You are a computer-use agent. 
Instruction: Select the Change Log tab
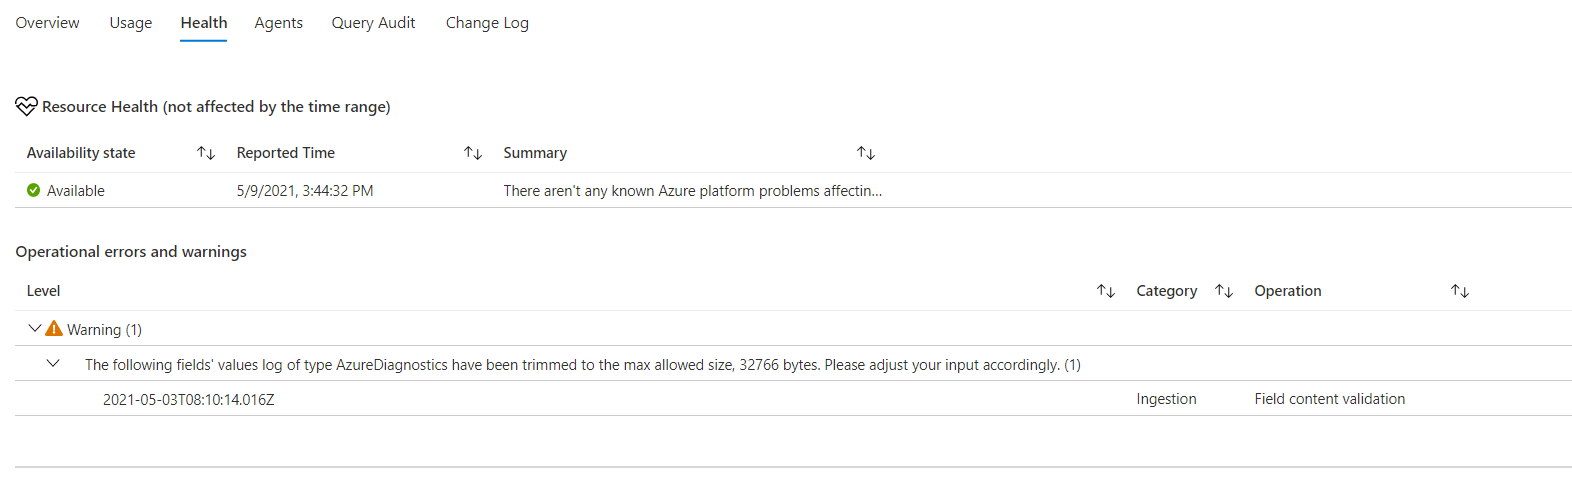pyautogui.click(x=487, y=23)
